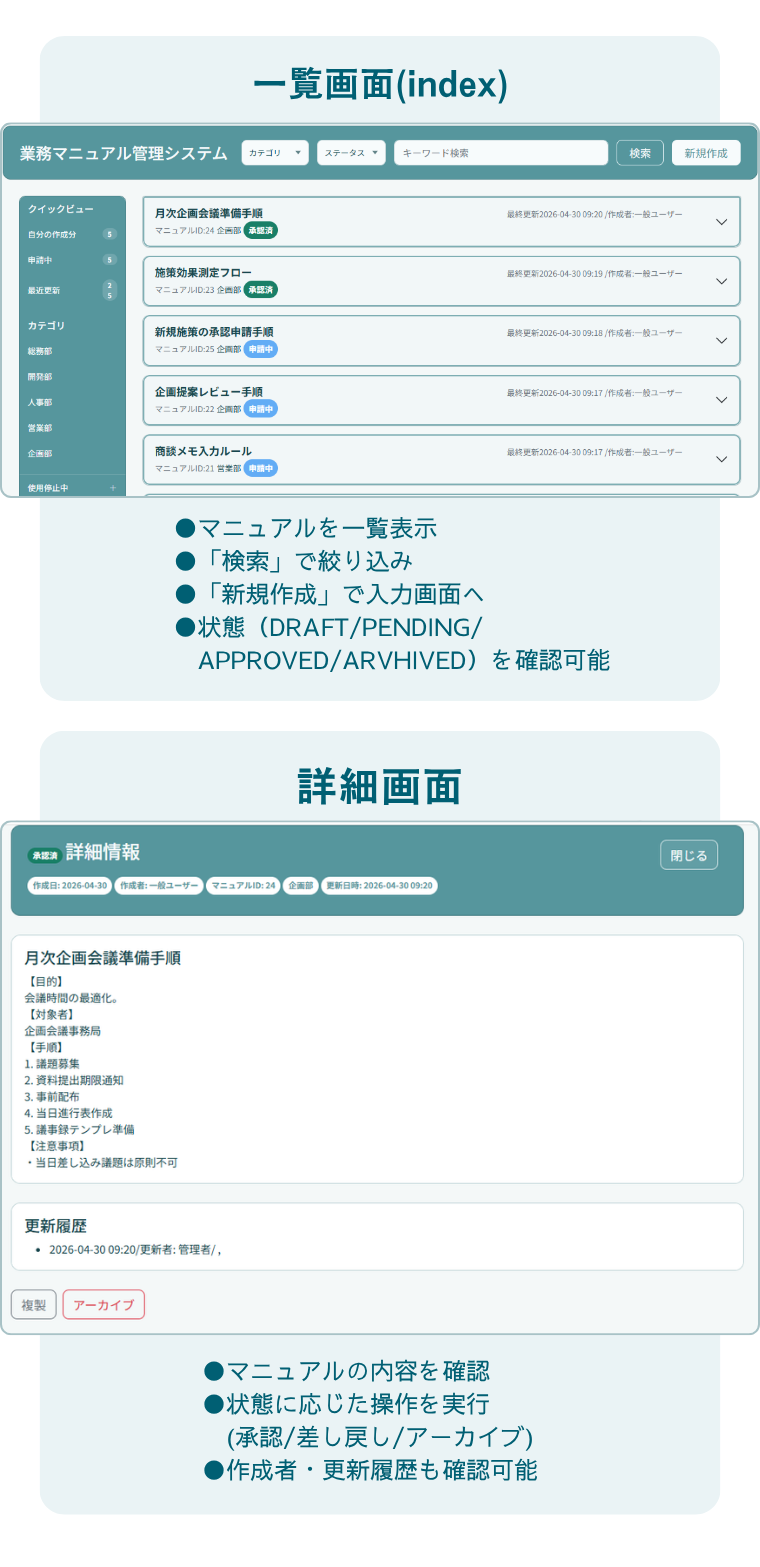This screenshot has height=1567, width=760.
Task: Click the マニュアルID: 24 chip
Action: (x=243, y=885)
